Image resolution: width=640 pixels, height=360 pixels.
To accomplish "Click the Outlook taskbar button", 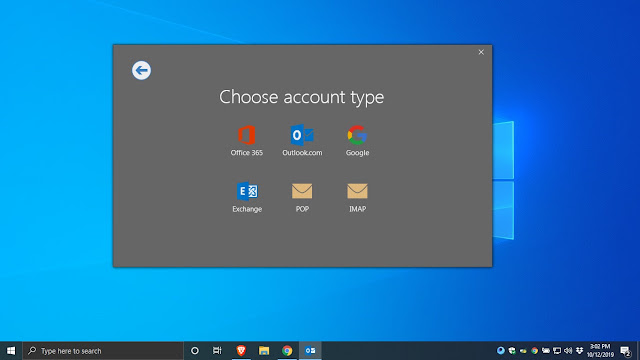I will pyautogui.click(x=310, y=351).
